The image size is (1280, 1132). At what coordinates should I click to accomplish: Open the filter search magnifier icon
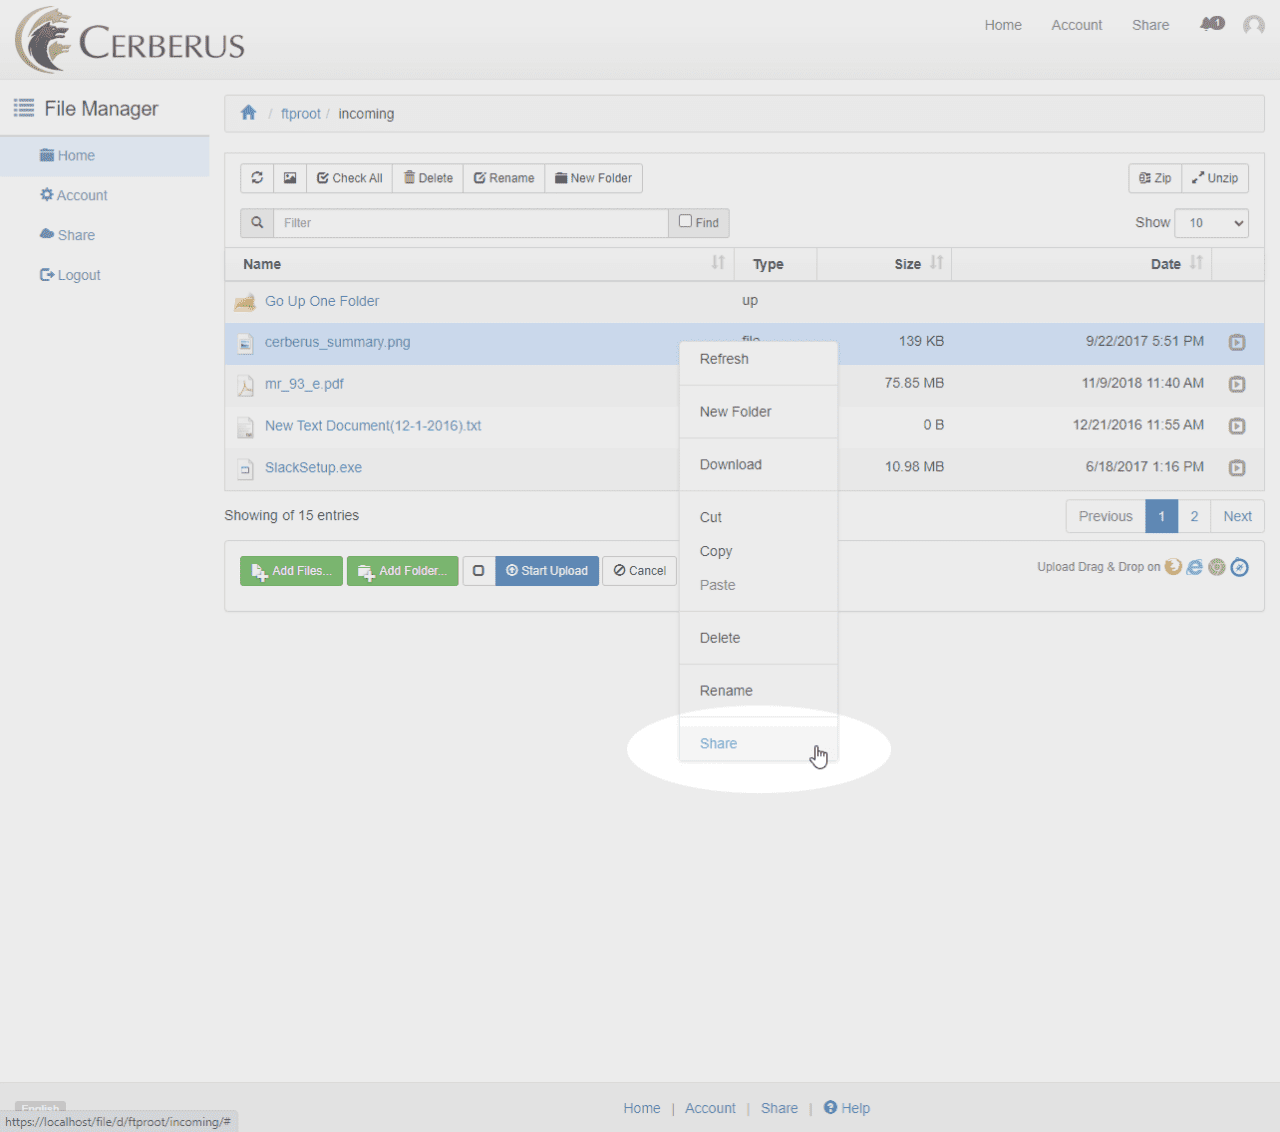[x=256, y=222]
